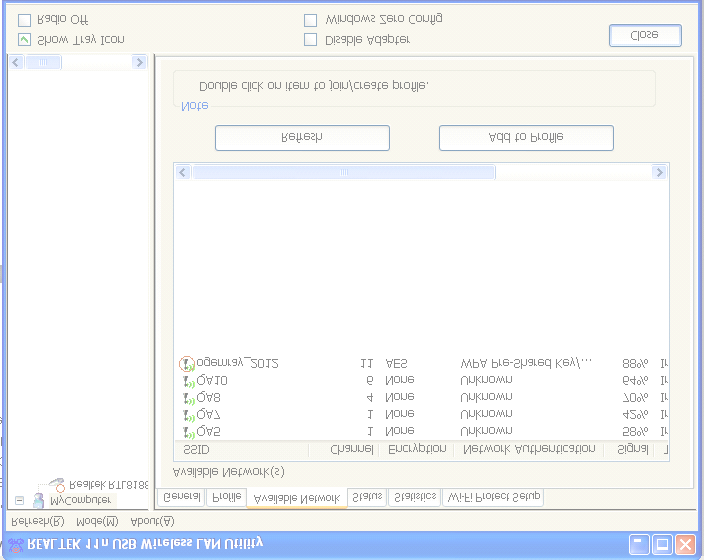Click the tree panel scrollbar thumb
704x560 pixels.
(43, 62)
